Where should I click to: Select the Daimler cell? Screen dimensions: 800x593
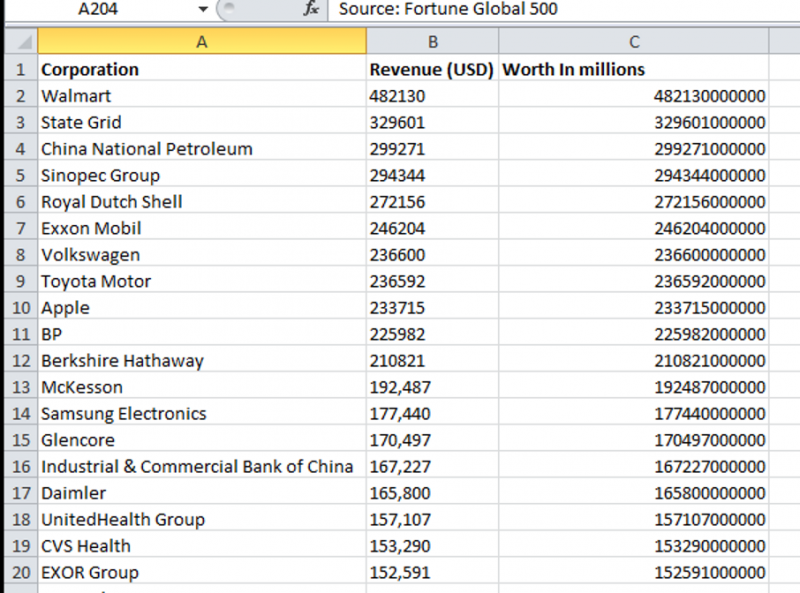click(x=202, y=493)
